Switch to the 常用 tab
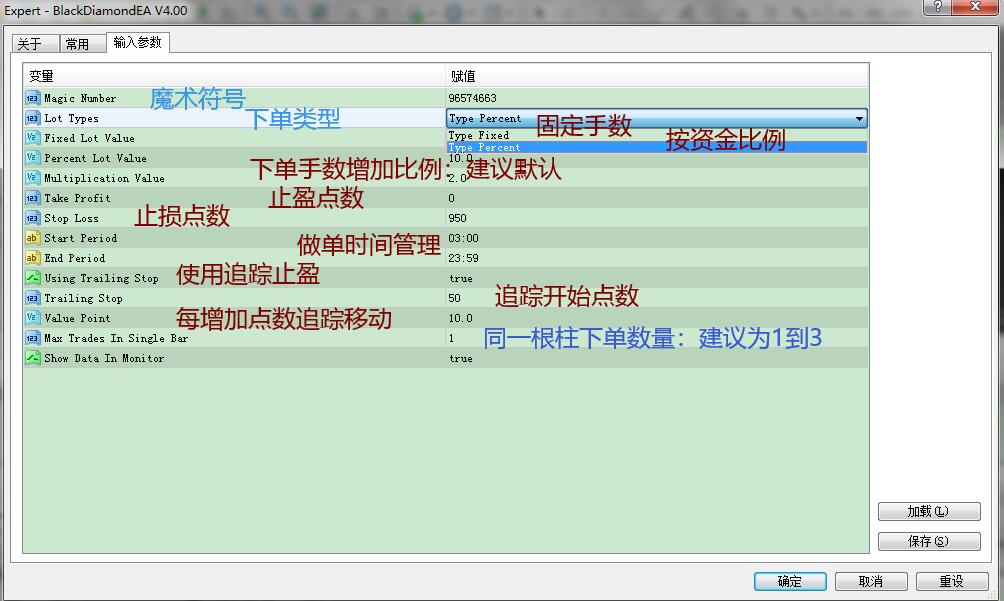This screenshot has height=601, width=1004. point(82,43)
